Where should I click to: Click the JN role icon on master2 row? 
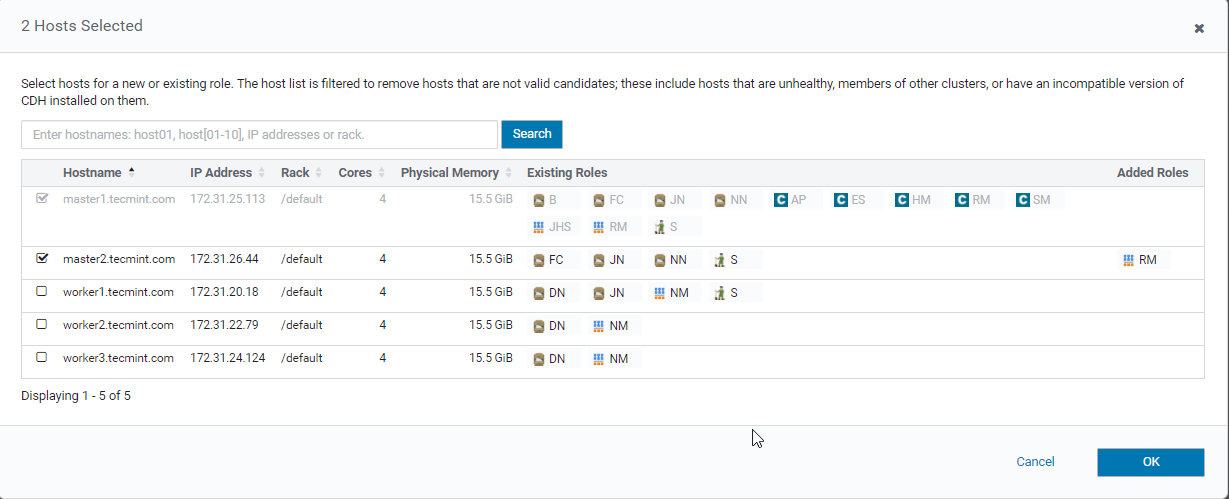tap(599, 260)
